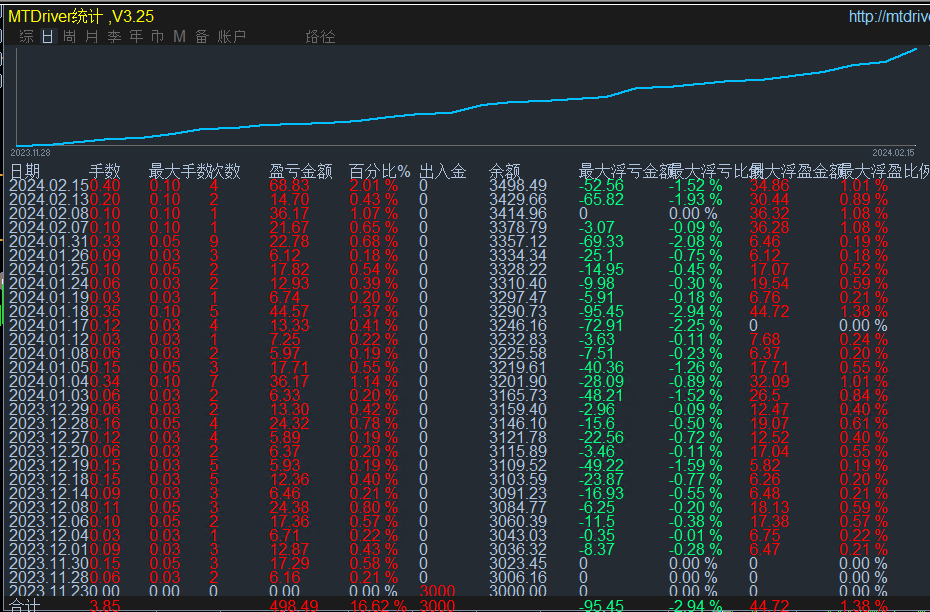Click the total percentage 16.62 %
This screenshot has height=612, width=930.
[378, 606]
